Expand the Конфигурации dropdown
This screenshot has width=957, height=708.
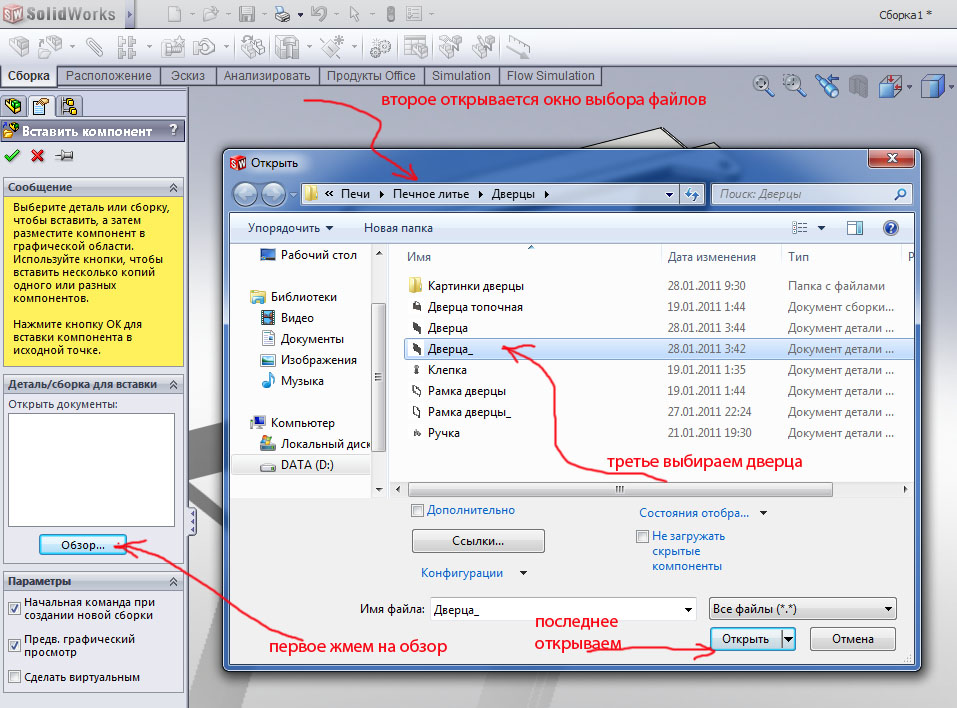tap(524, 573)
